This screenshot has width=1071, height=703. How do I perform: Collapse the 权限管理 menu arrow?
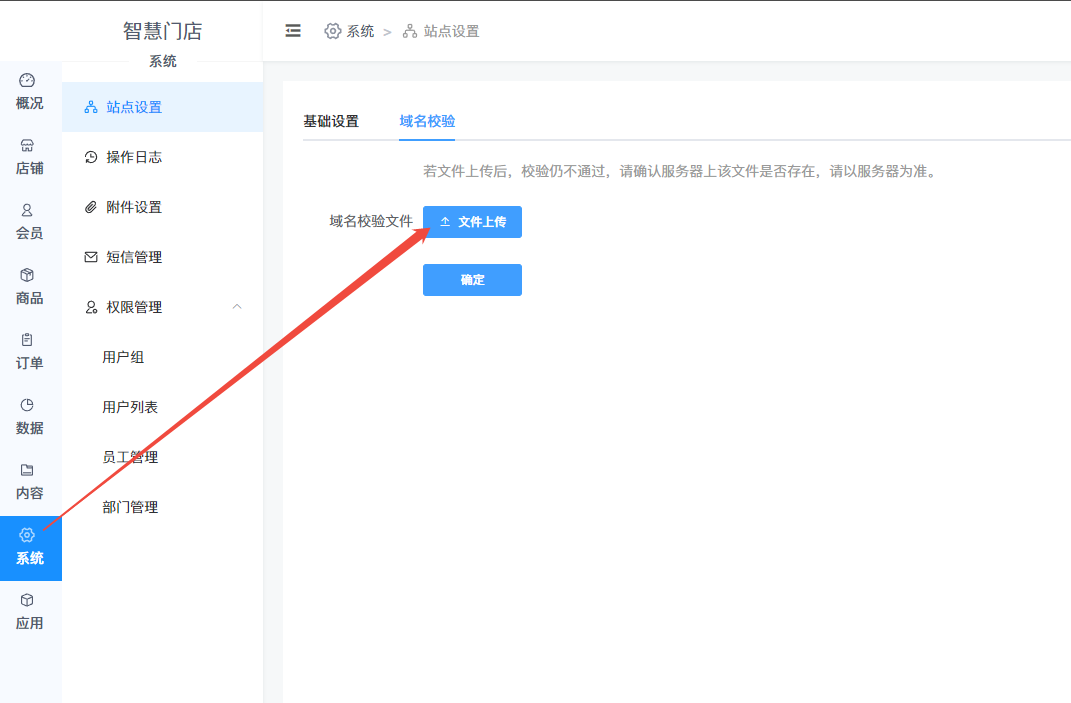tap(237, 307)
